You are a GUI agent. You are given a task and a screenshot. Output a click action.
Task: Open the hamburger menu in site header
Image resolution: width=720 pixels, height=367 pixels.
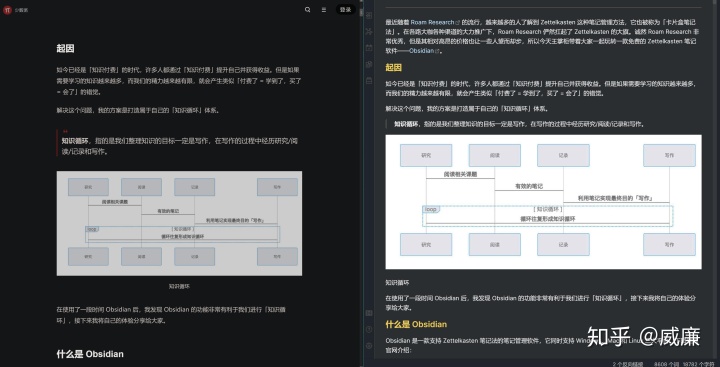pos(324,10)
